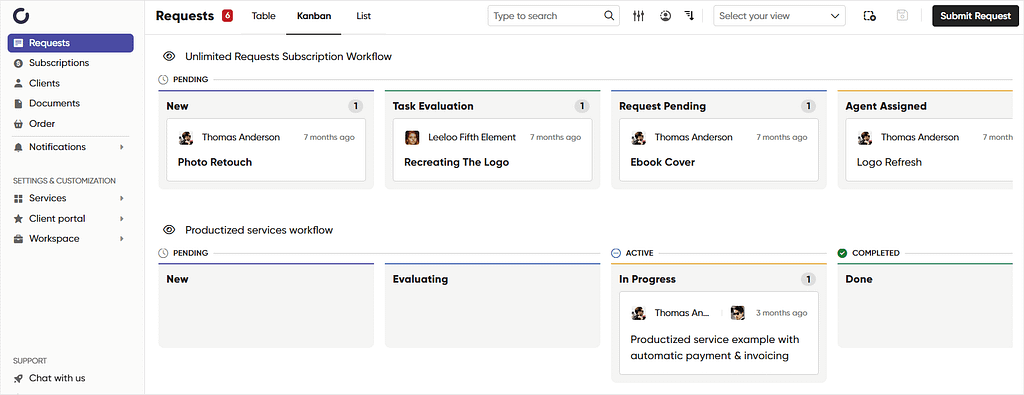Click the Request Pending column header

[662, 106]
